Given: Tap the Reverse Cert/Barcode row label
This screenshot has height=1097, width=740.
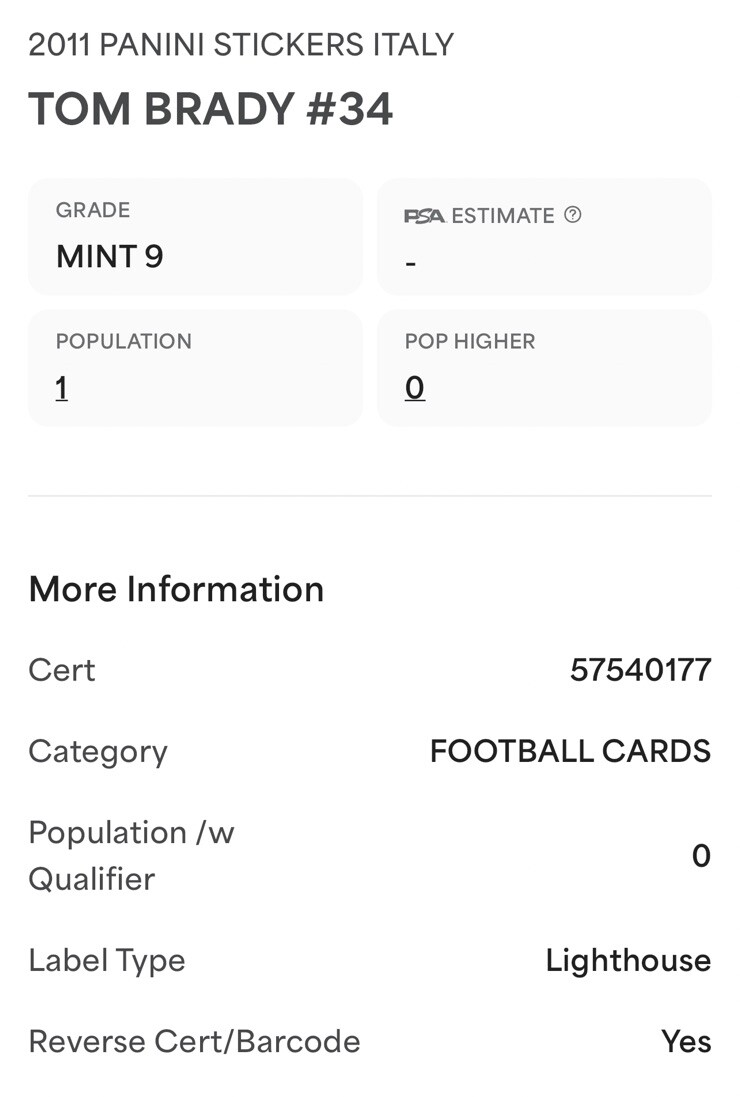Looking at the screenshot, I should (x=194, y=1042).
